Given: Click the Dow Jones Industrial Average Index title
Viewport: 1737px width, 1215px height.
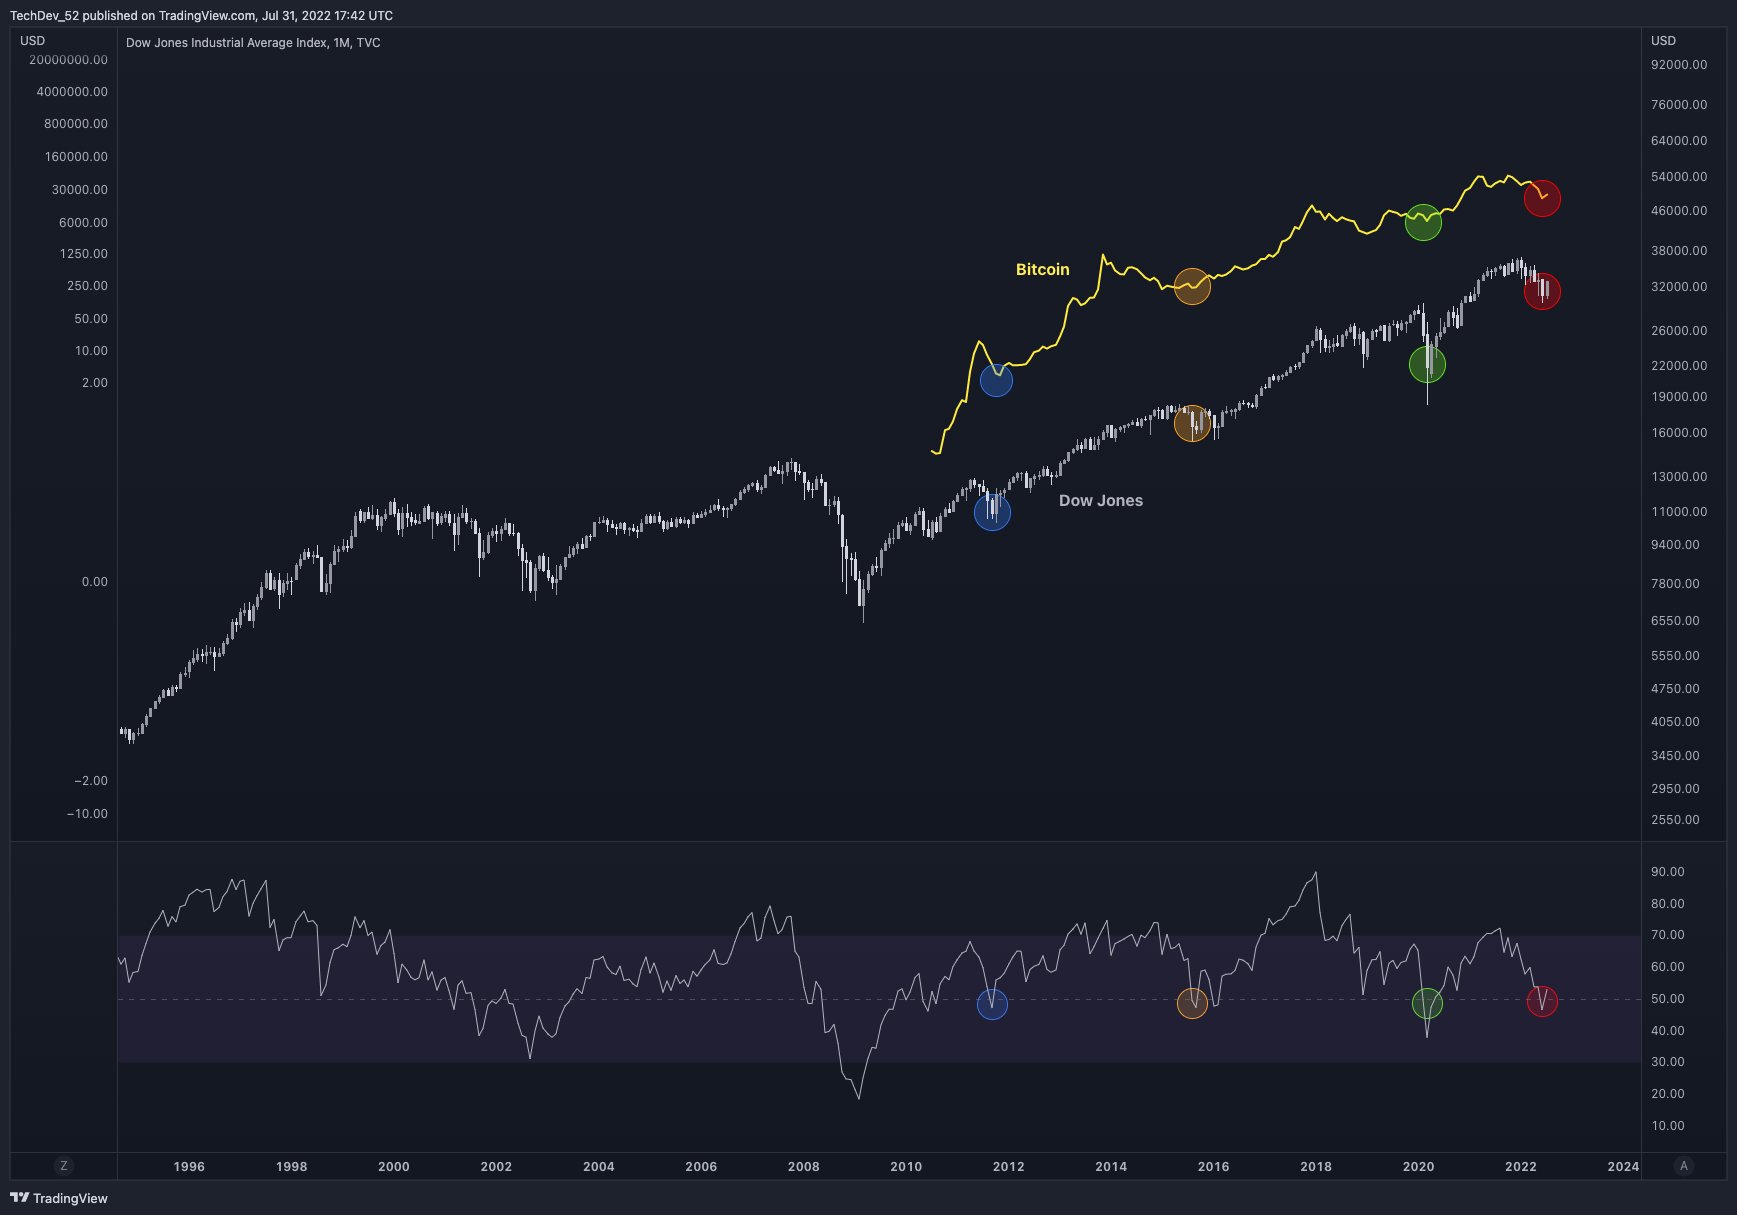Looking at the screenshot, I should tap(253, 43).
